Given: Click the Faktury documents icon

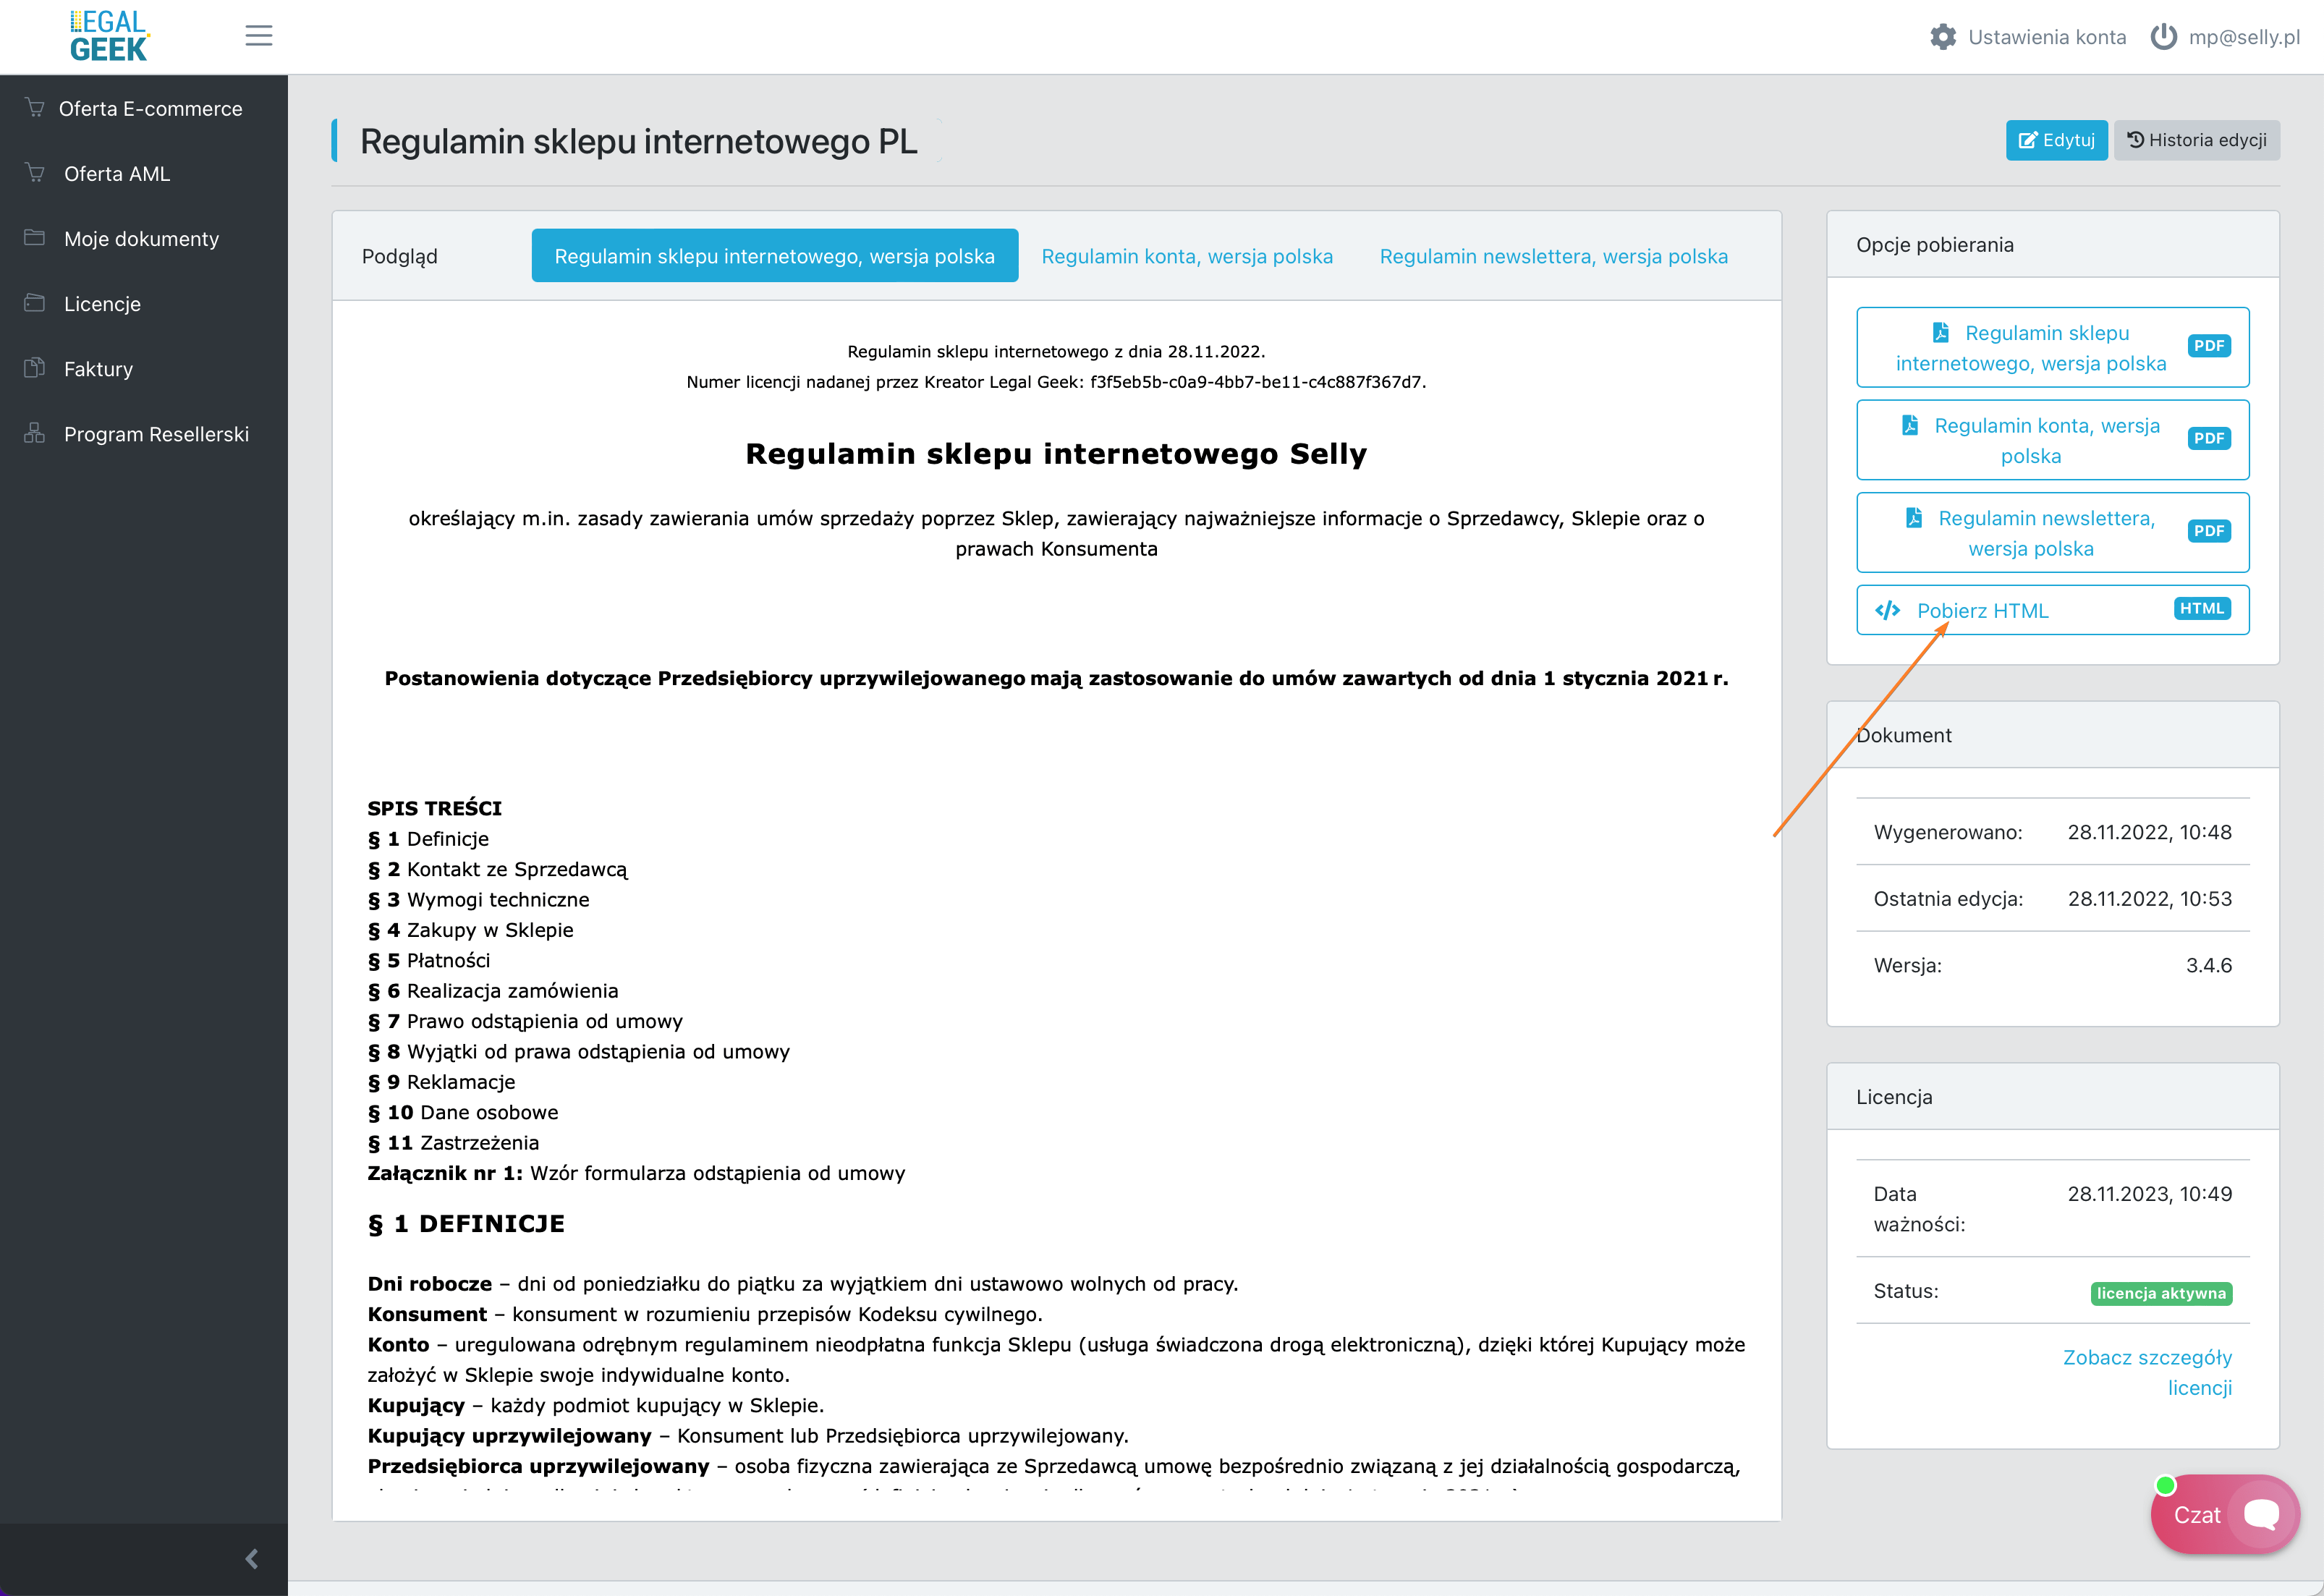Looking at the screenshot, I should 35,368.
